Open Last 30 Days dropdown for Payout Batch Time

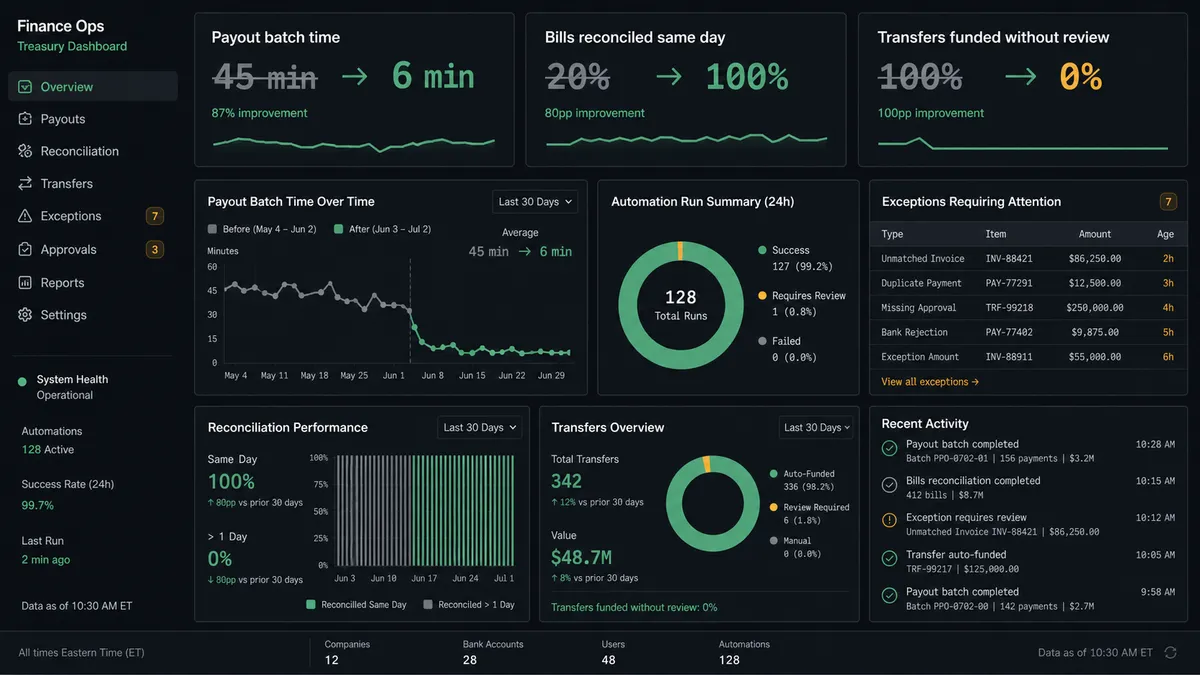coord(536,202)
